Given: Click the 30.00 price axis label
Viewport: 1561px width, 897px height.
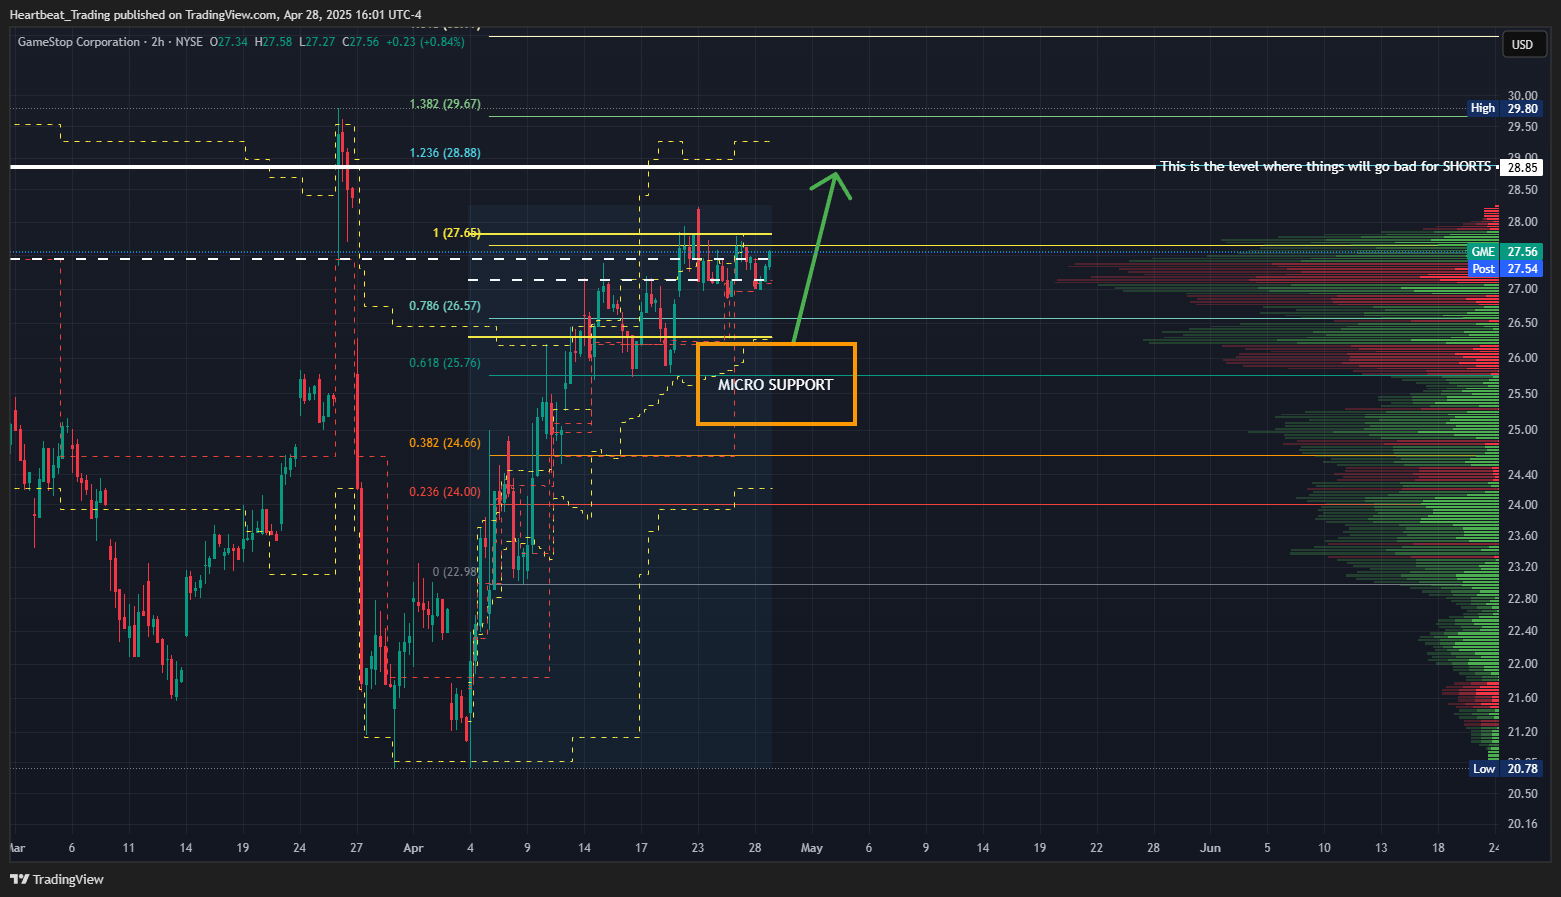Looking at the screenshot, I should point(1523,96).
